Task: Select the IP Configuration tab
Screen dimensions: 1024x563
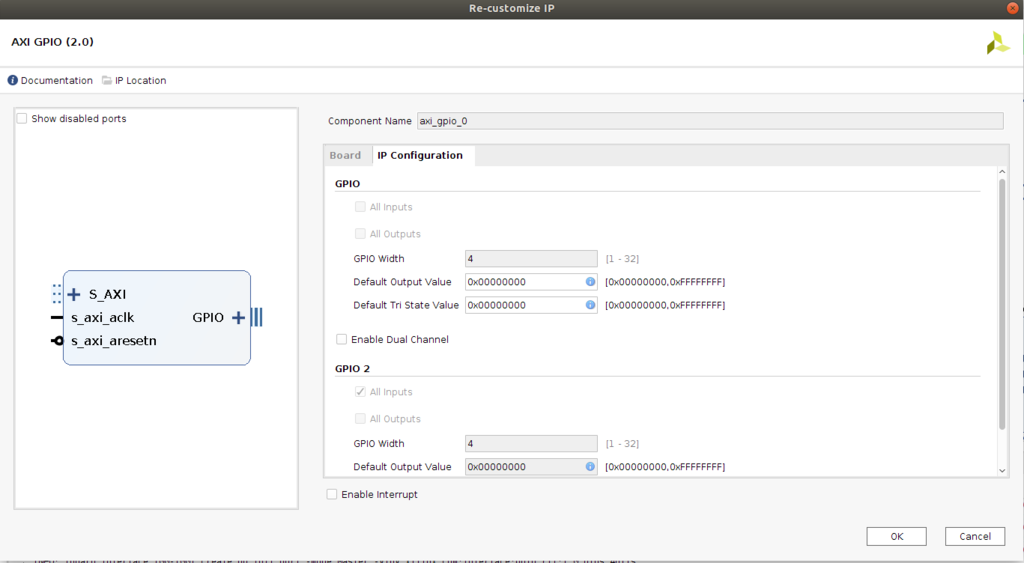Action: coord(420,155)
